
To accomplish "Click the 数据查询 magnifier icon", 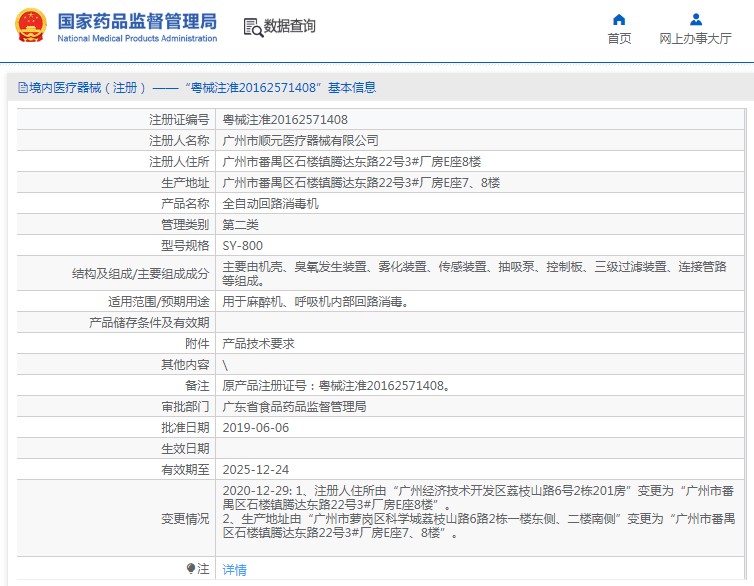I will click(x=252, y=27).
